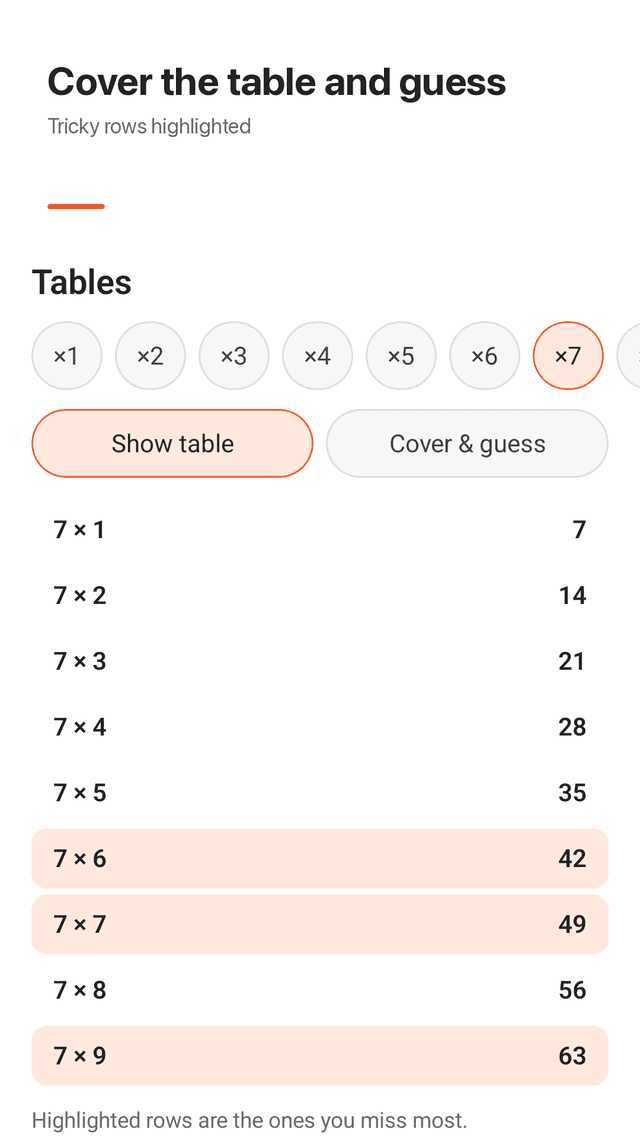
Task: Tap the ×6 table chip
Action: tap(484, 356)
